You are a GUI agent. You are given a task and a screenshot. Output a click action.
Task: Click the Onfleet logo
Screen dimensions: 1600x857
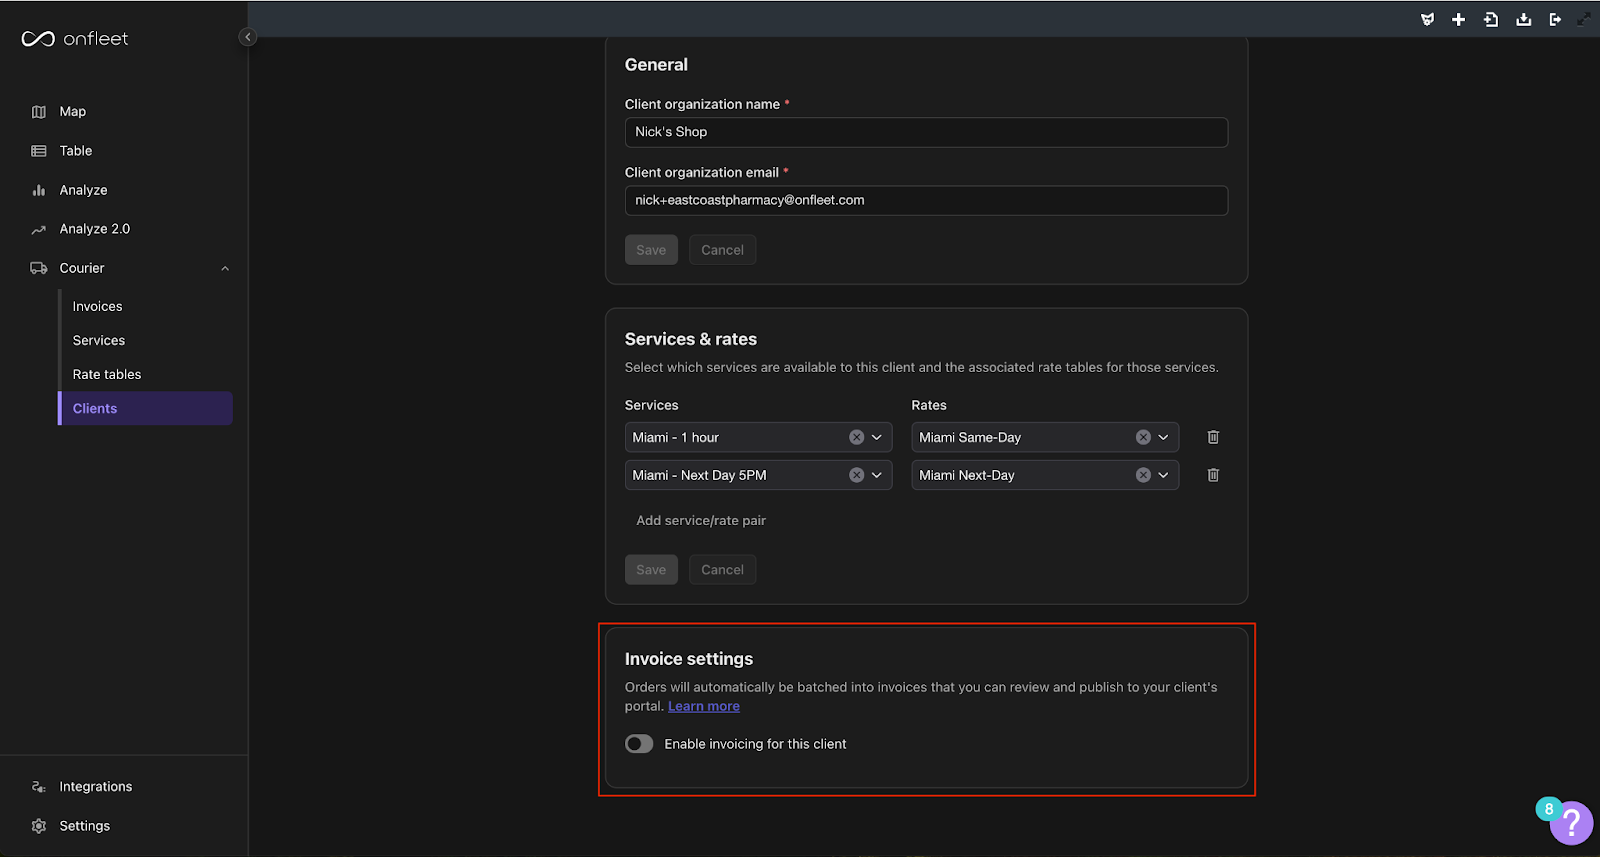pyautogui.click(x=75, y=39)
